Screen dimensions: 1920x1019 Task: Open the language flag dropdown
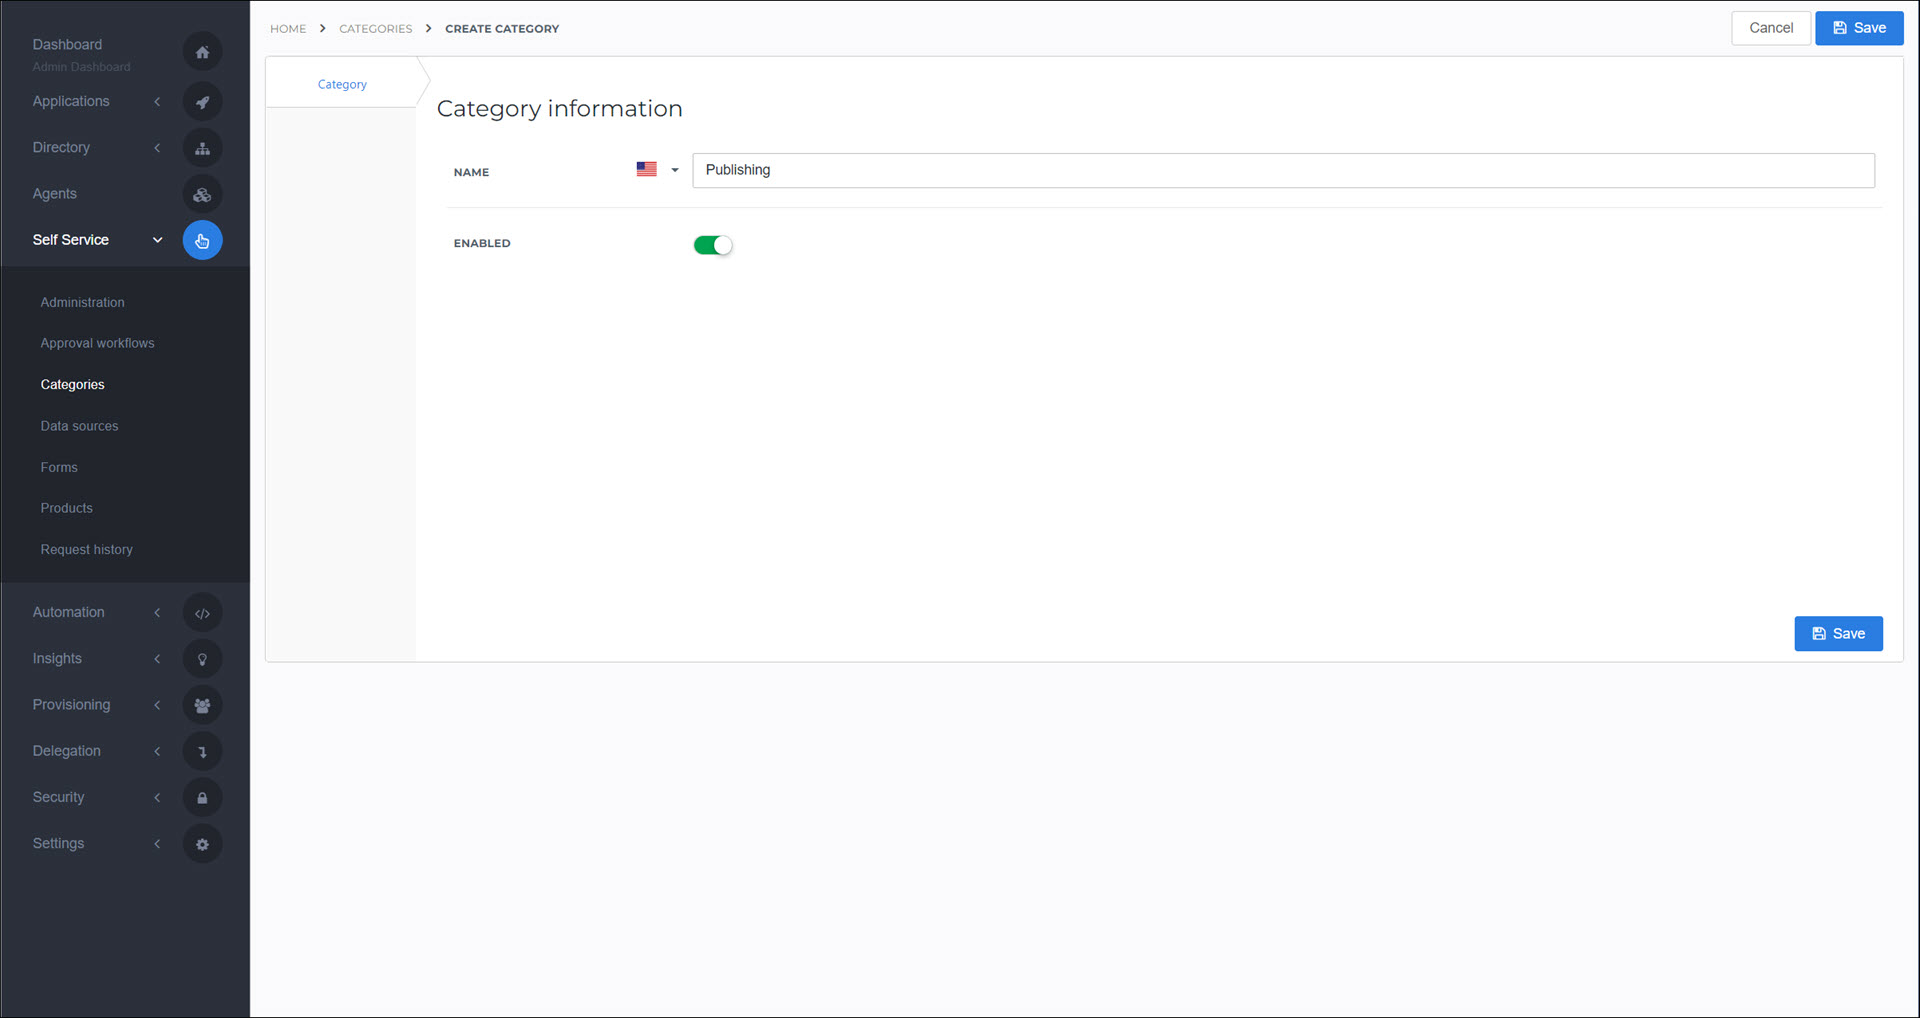pyautogui.click(x=657, y=170)
